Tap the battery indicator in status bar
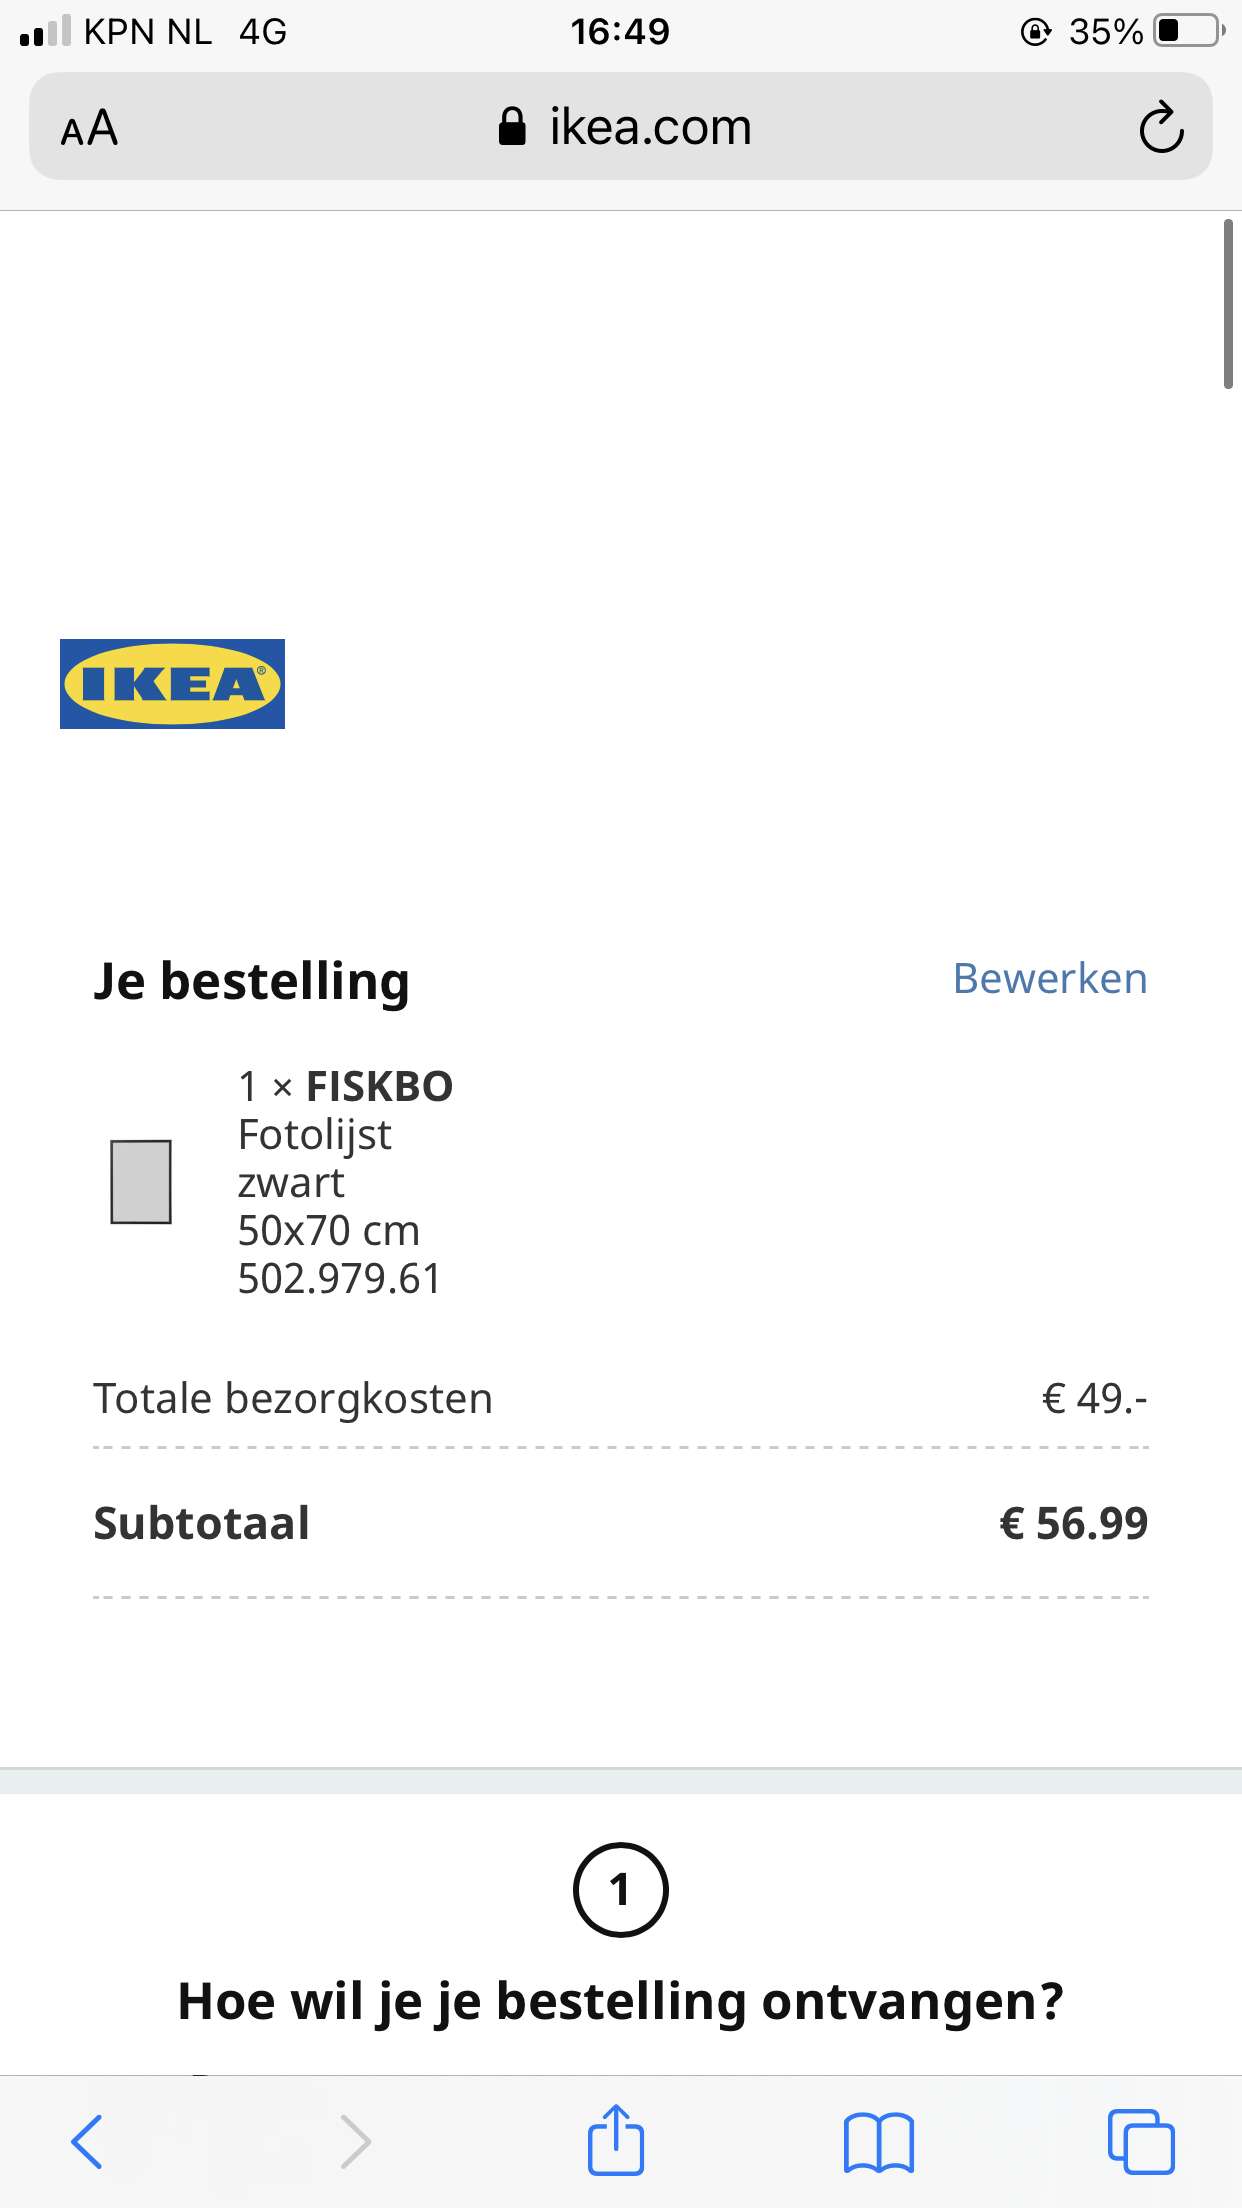 click(1188, 31)
